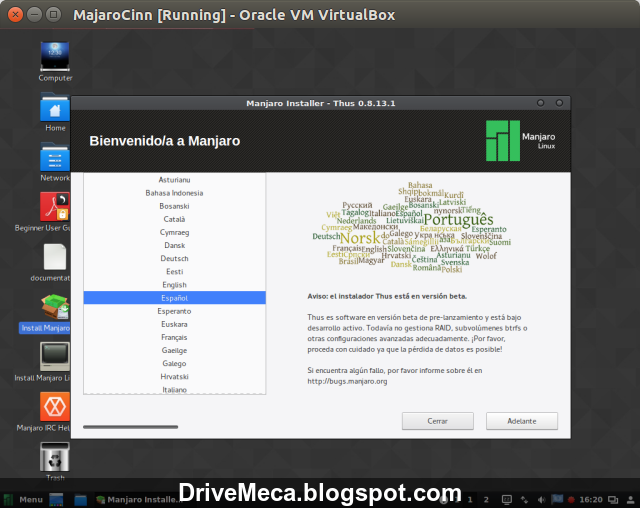Viewport: 640px width, 508px height.
Task: Maximize the VirtualBox window
Action: click(53, 15)
